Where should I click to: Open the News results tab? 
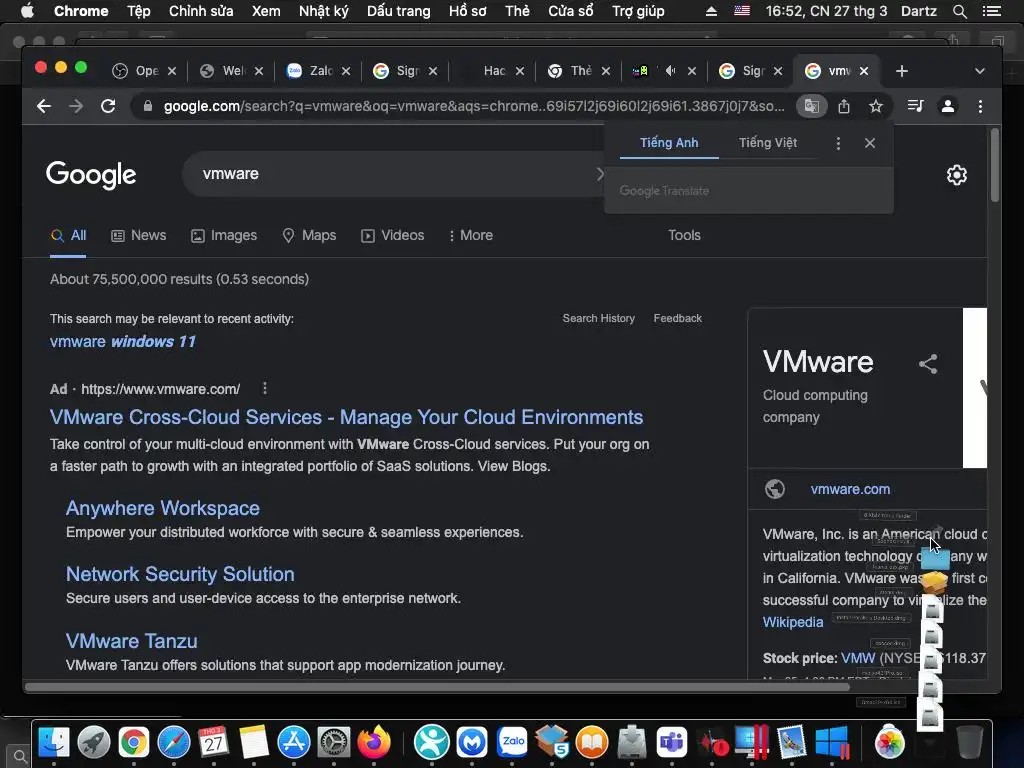(138, 235)
